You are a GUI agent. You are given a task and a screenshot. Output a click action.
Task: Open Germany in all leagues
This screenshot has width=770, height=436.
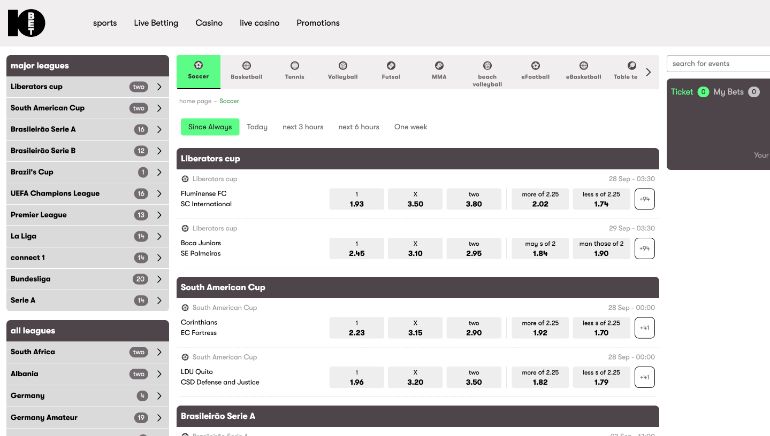[87, 396]
